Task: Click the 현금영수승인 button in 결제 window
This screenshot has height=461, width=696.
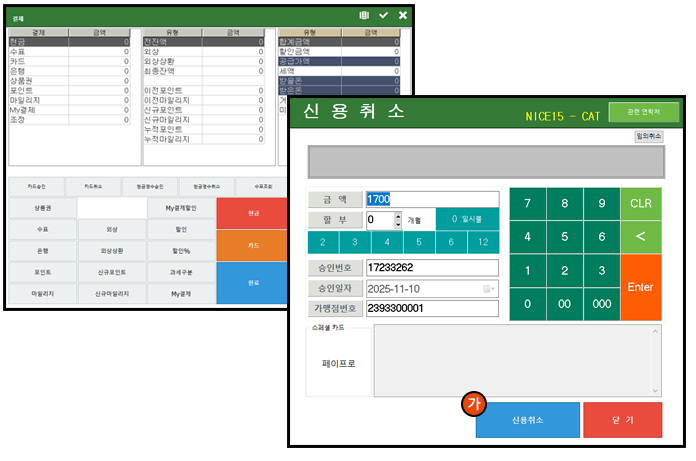Action: coord(150,187)
